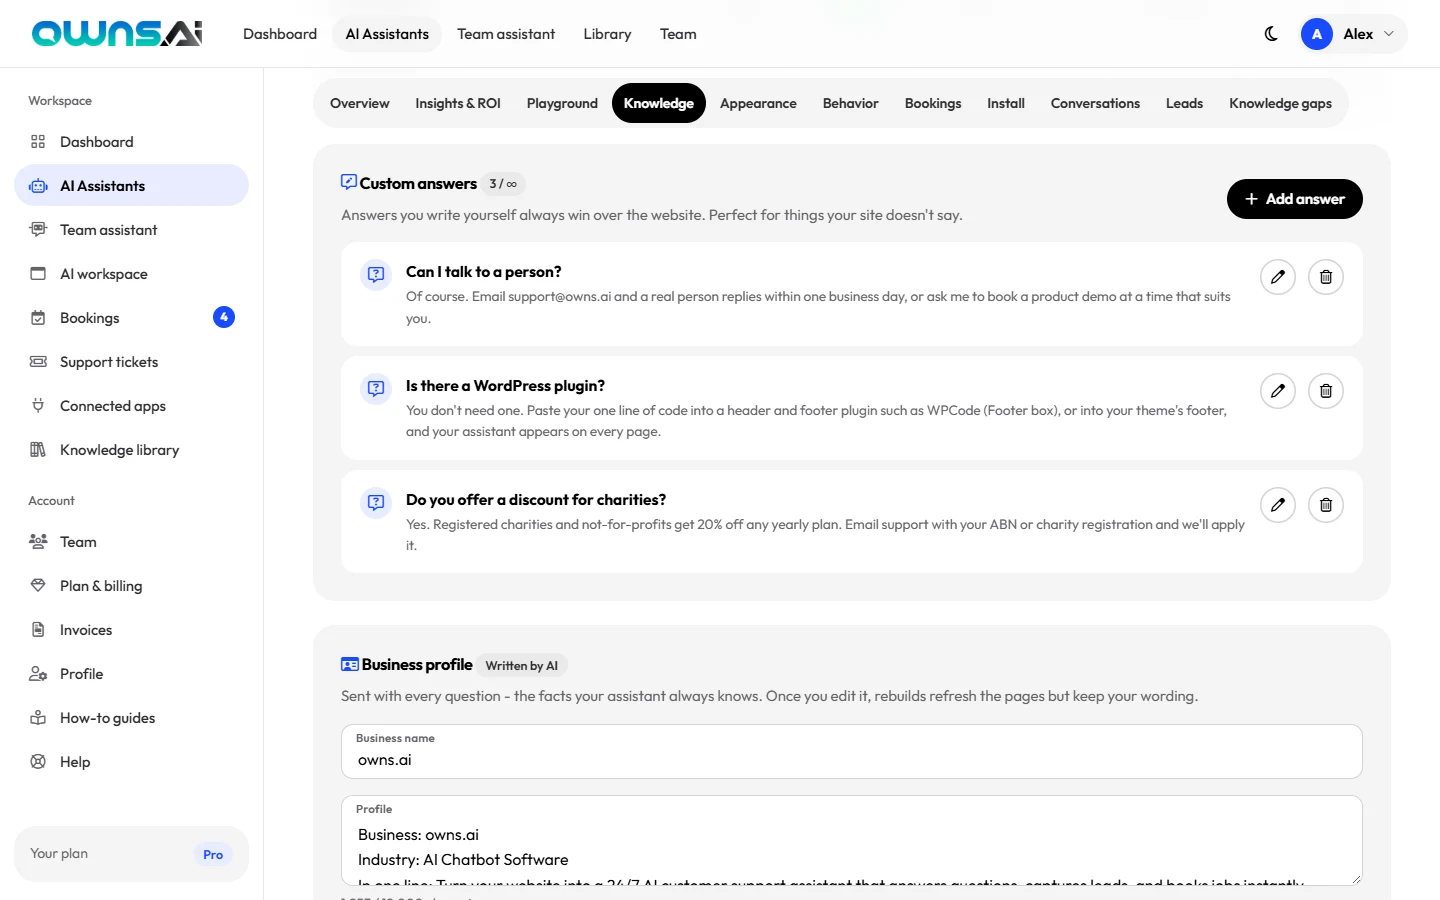Open AI workspace in the sidebar
The height and width of the screenshot is (900, 1440).
pyautogui.click(x=131, y=274)
